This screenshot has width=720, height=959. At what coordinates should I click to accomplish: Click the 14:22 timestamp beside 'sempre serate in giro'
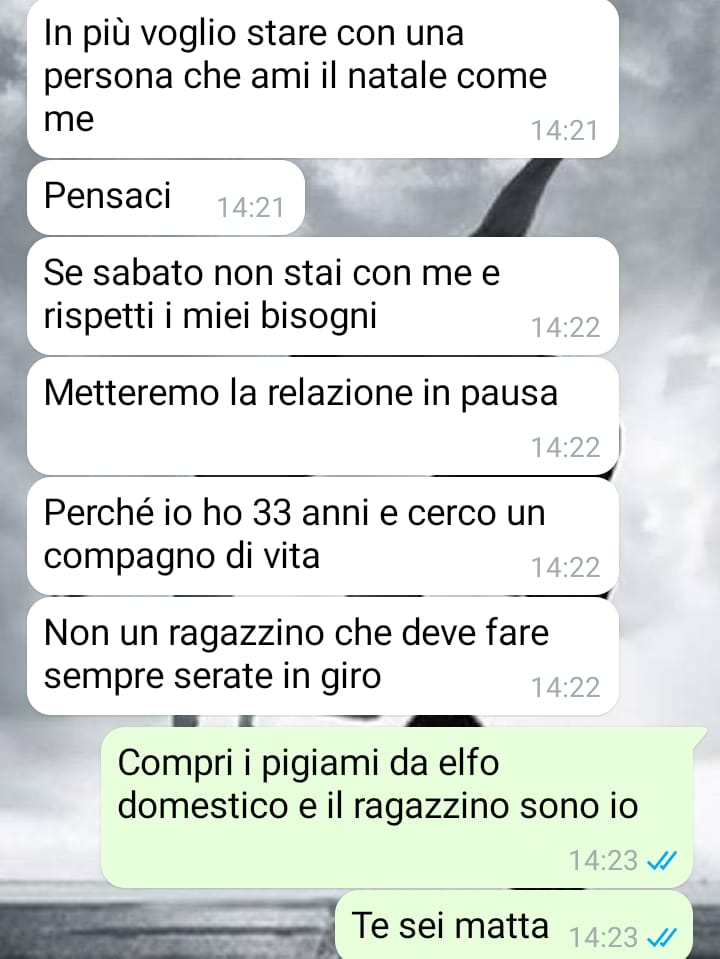(x=565, y=687)
